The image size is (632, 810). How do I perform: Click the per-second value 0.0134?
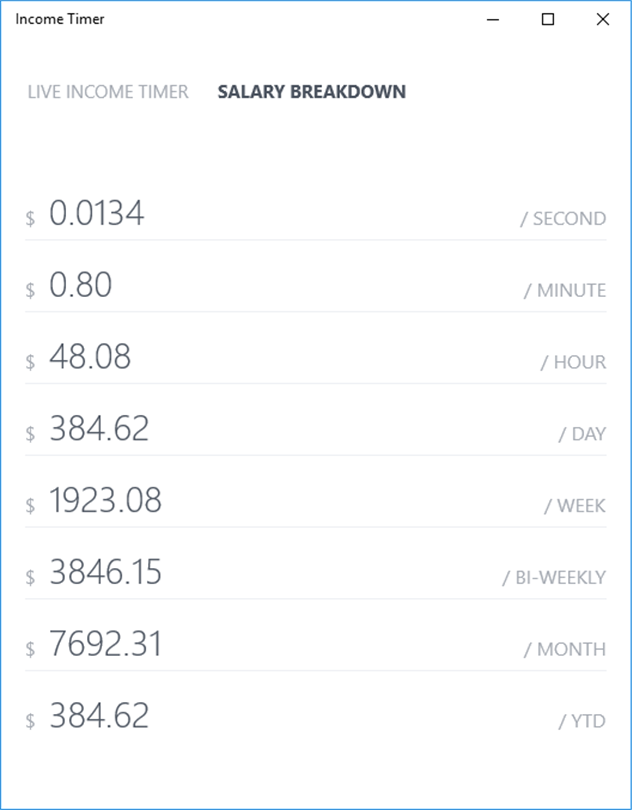tap(97, 213)
